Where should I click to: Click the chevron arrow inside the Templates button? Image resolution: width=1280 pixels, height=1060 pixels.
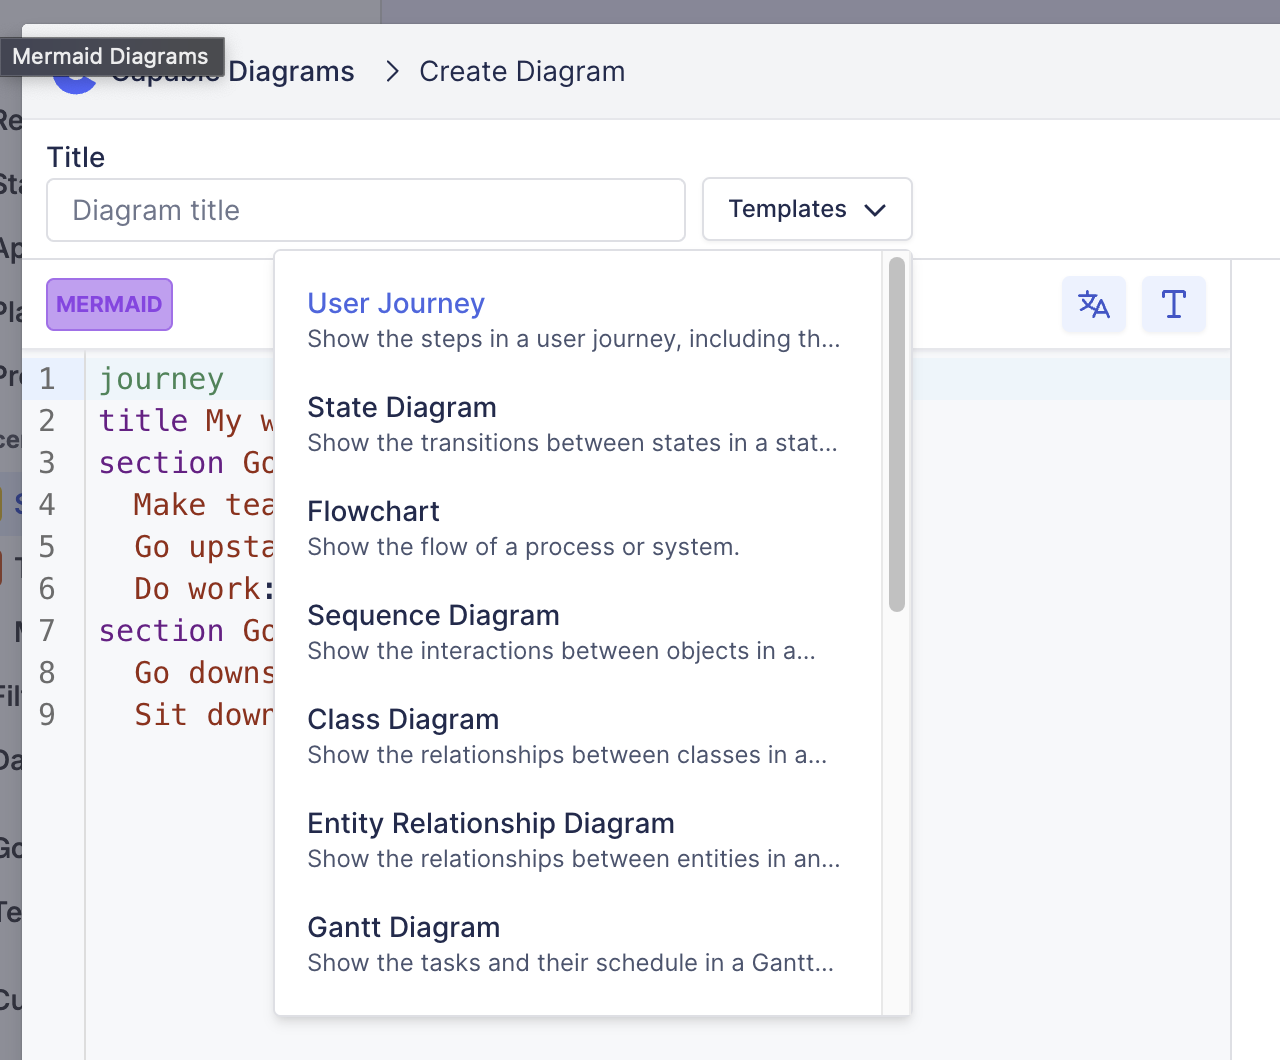tap(875, 210)
